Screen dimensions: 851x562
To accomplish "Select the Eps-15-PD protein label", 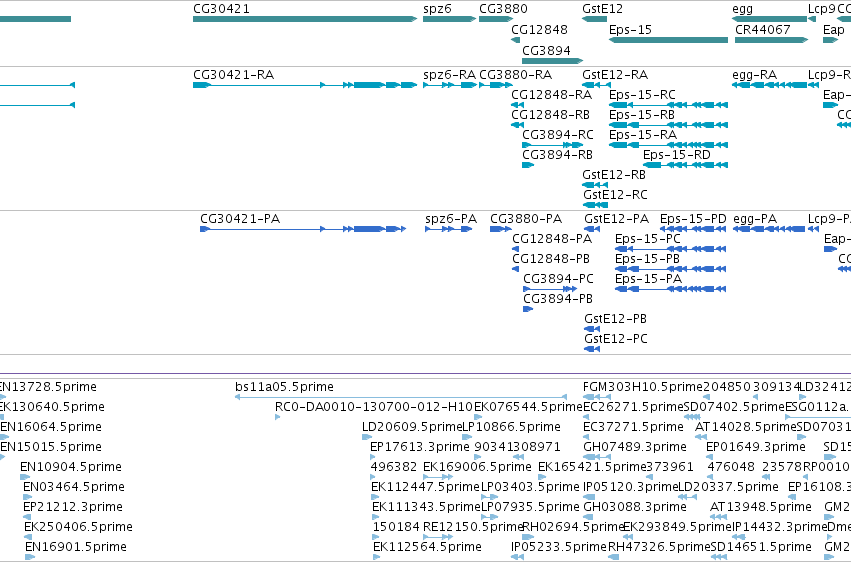I will pyautogui.click(x=693, y=219).
